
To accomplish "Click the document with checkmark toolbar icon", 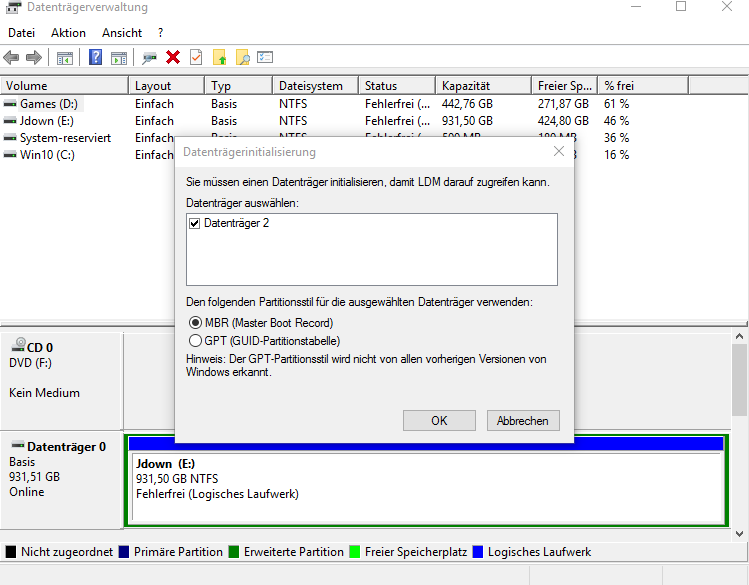I will click(x=196, y=58).
